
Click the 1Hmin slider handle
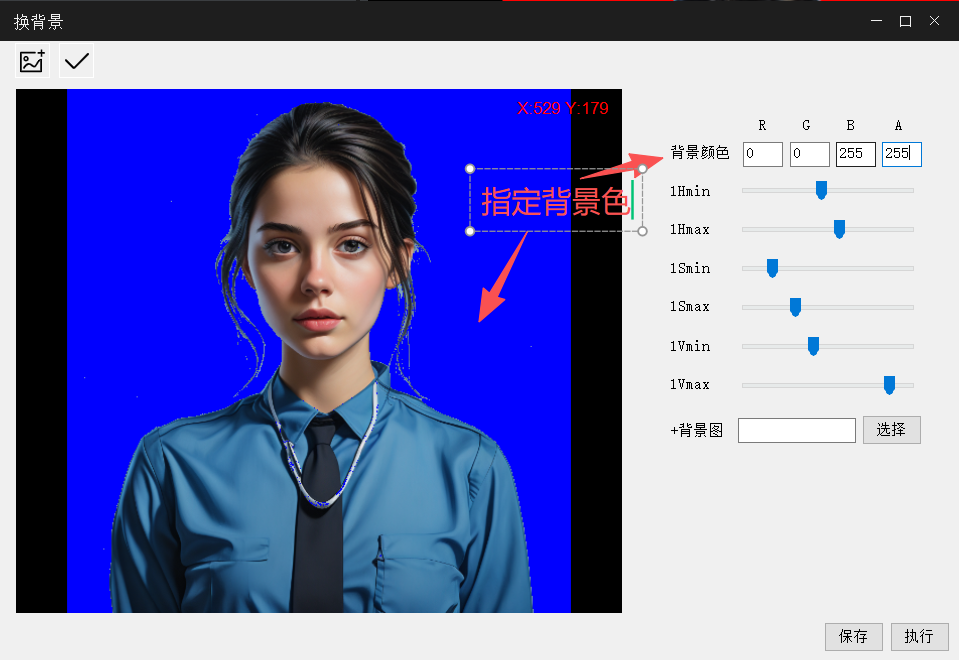coord(821,190)
